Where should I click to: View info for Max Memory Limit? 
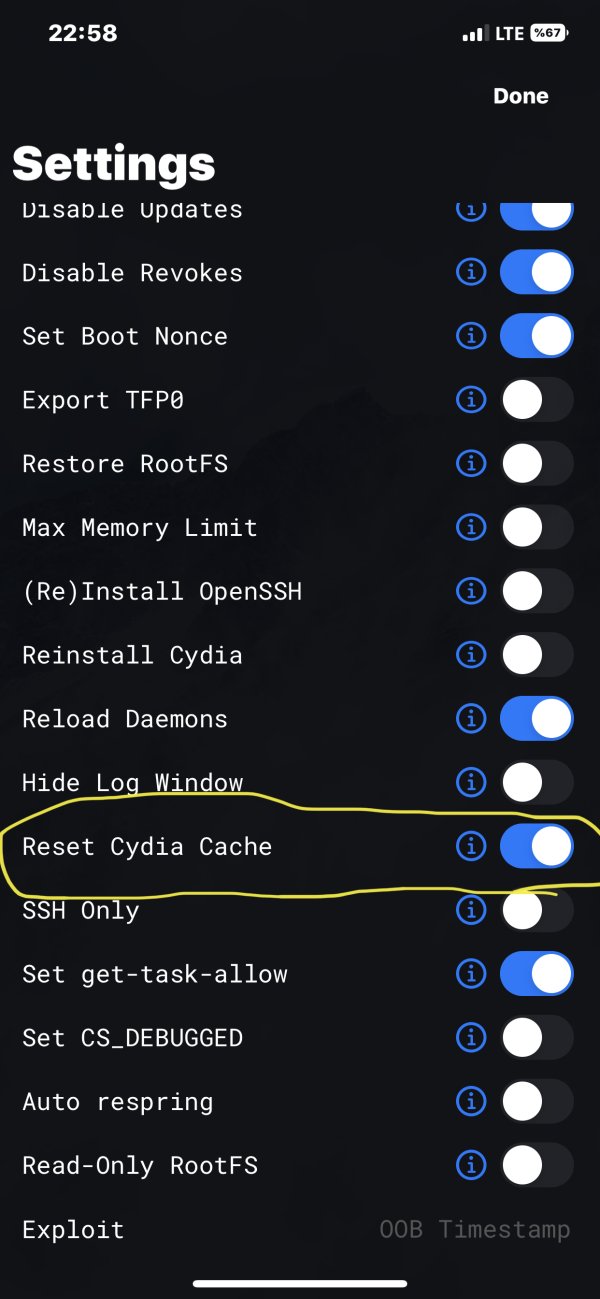[x=468, y=527]
